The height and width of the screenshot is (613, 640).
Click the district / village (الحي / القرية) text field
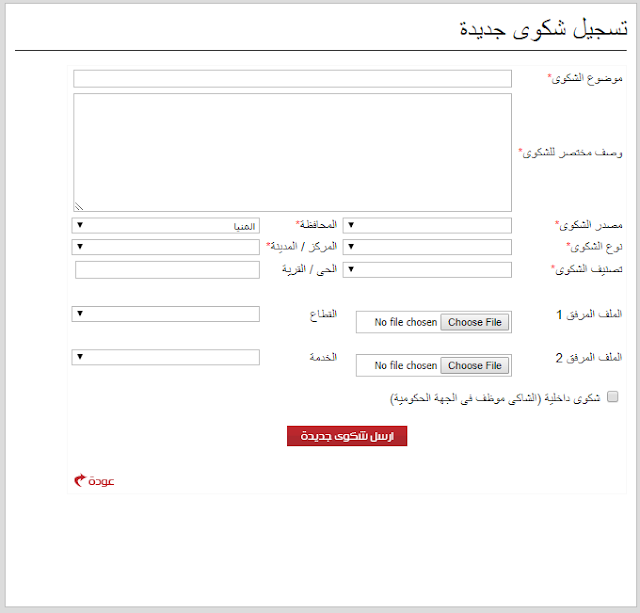click(167, 270)
